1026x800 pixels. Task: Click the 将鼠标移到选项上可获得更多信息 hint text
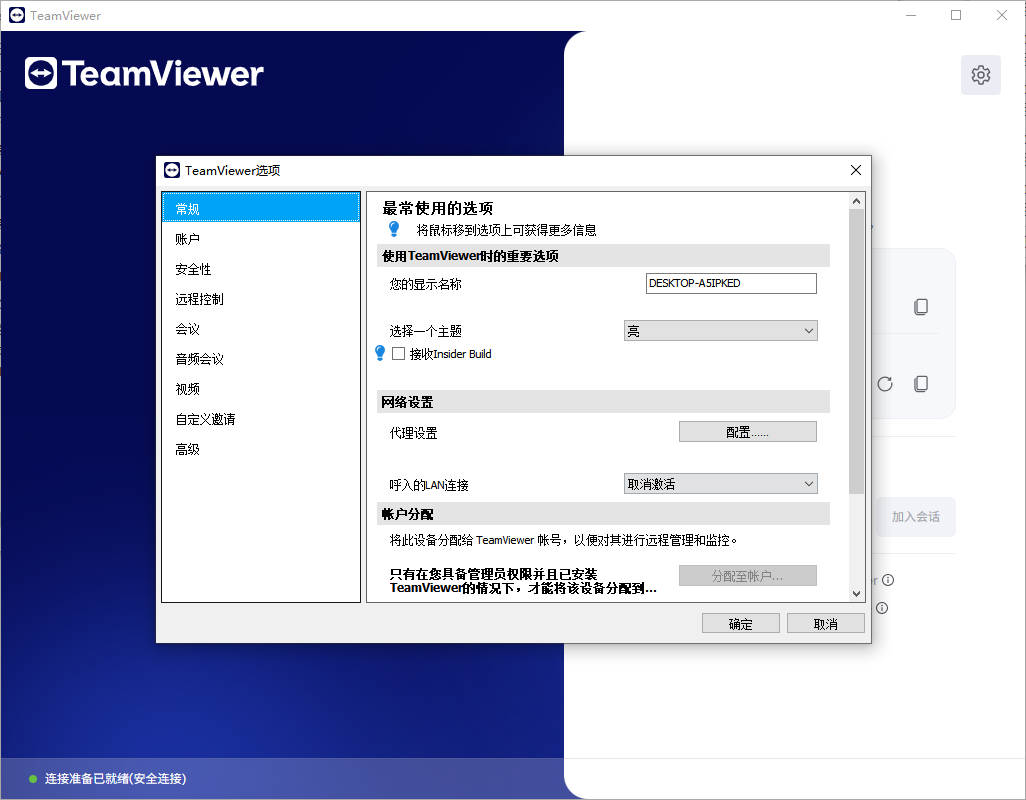point(506,230)
